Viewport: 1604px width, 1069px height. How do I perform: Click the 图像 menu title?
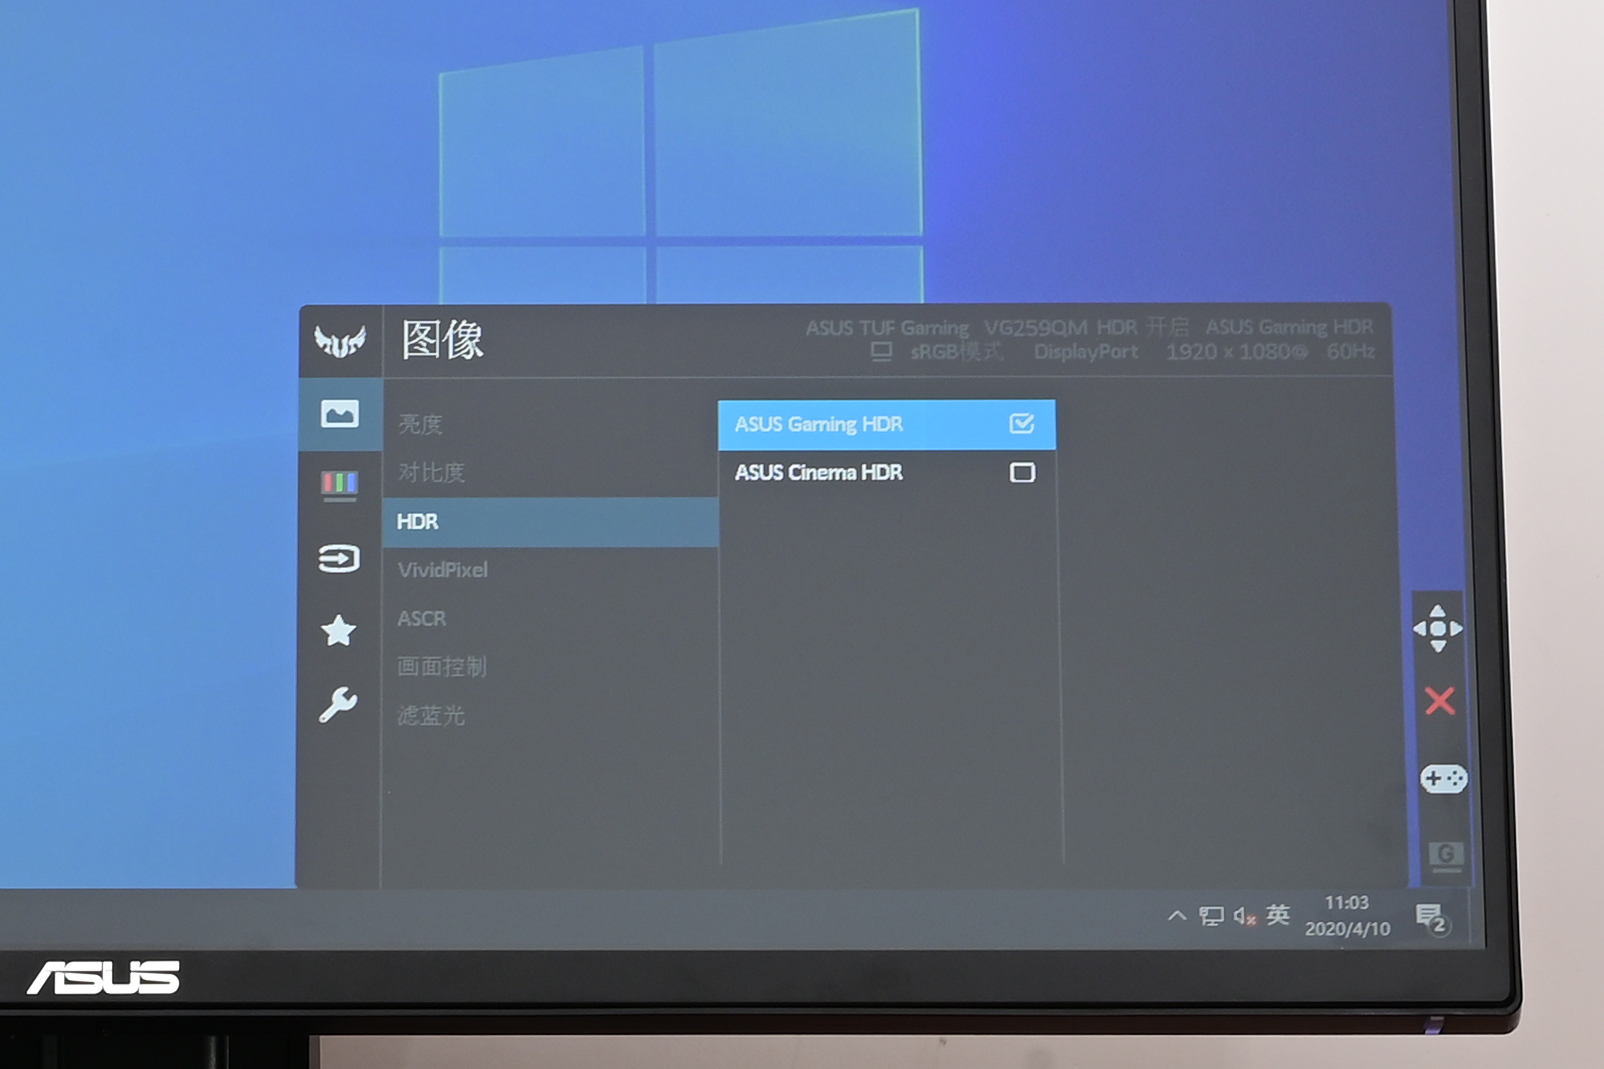(x=442, y=340)
